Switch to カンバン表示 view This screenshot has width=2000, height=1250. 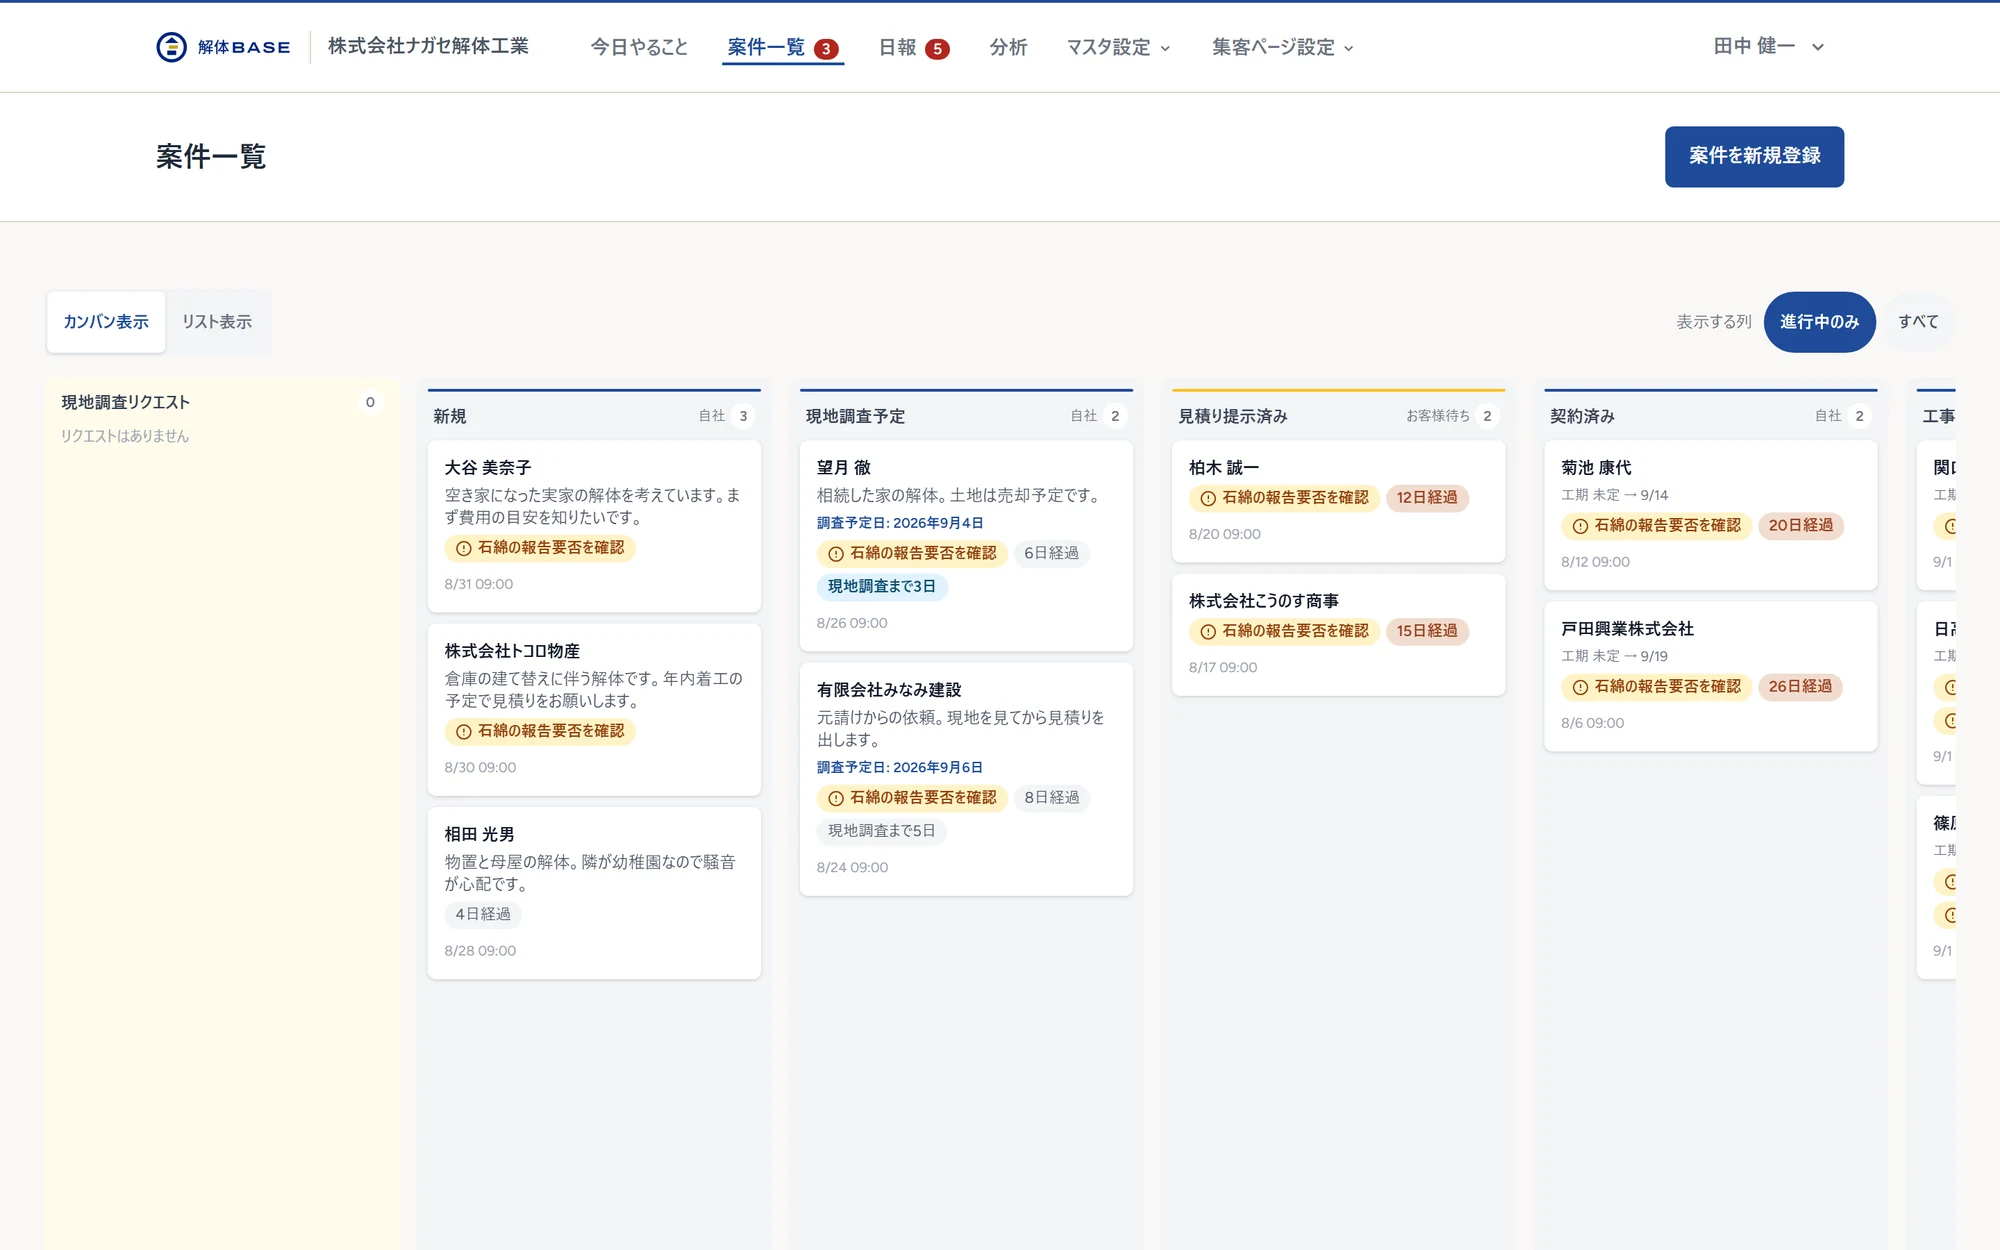click(x=106, y=322)
